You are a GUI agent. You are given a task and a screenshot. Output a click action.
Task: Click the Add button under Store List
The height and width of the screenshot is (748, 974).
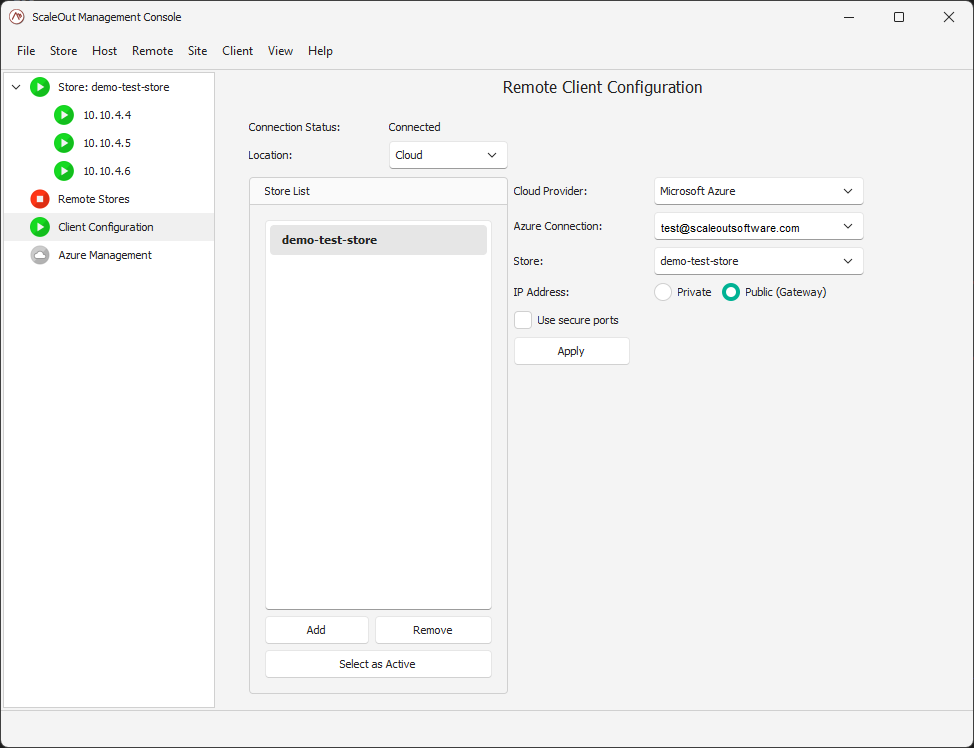[316, 630]
